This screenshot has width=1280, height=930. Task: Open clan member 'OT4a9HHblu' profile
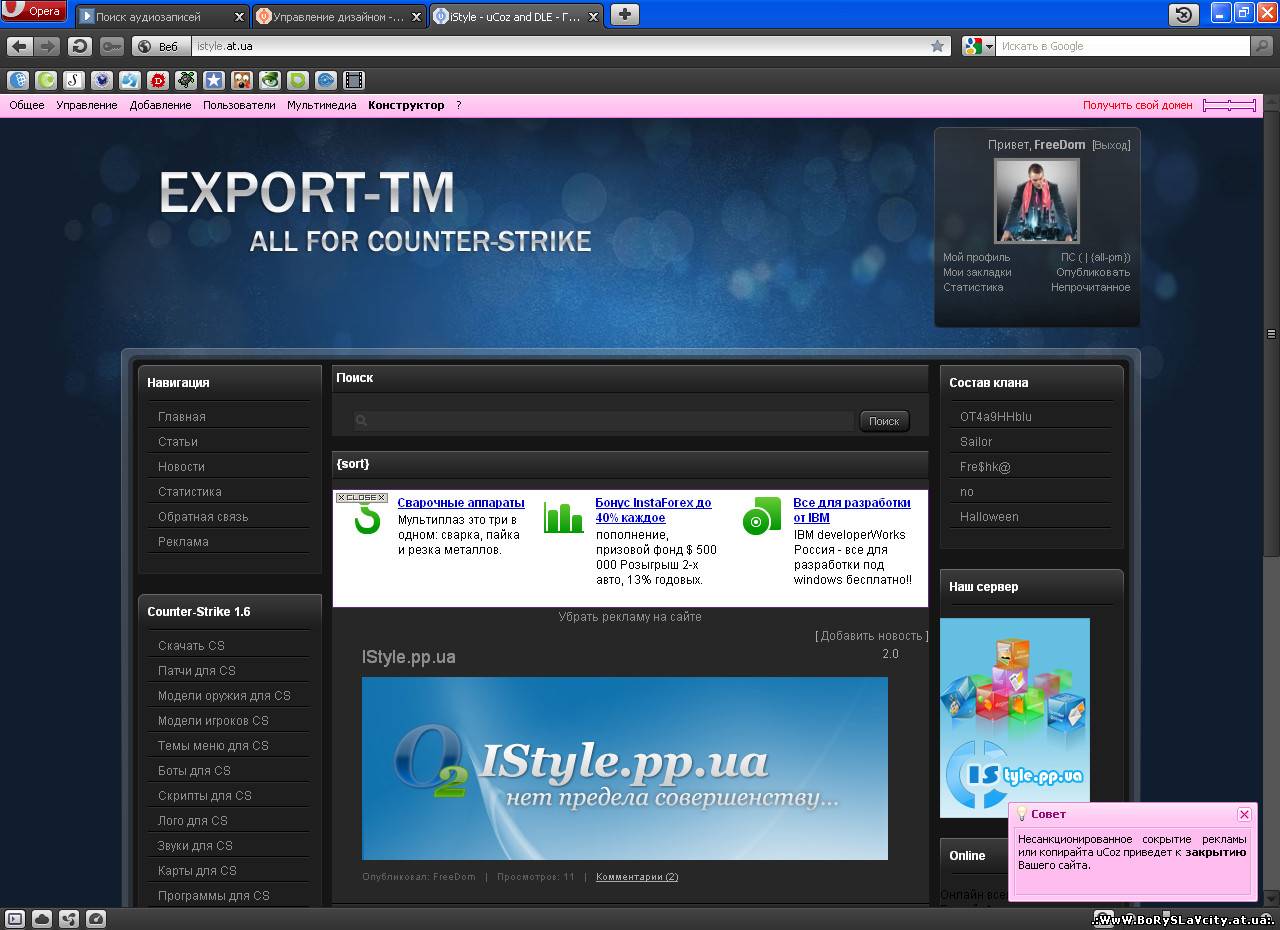(996, 417)
